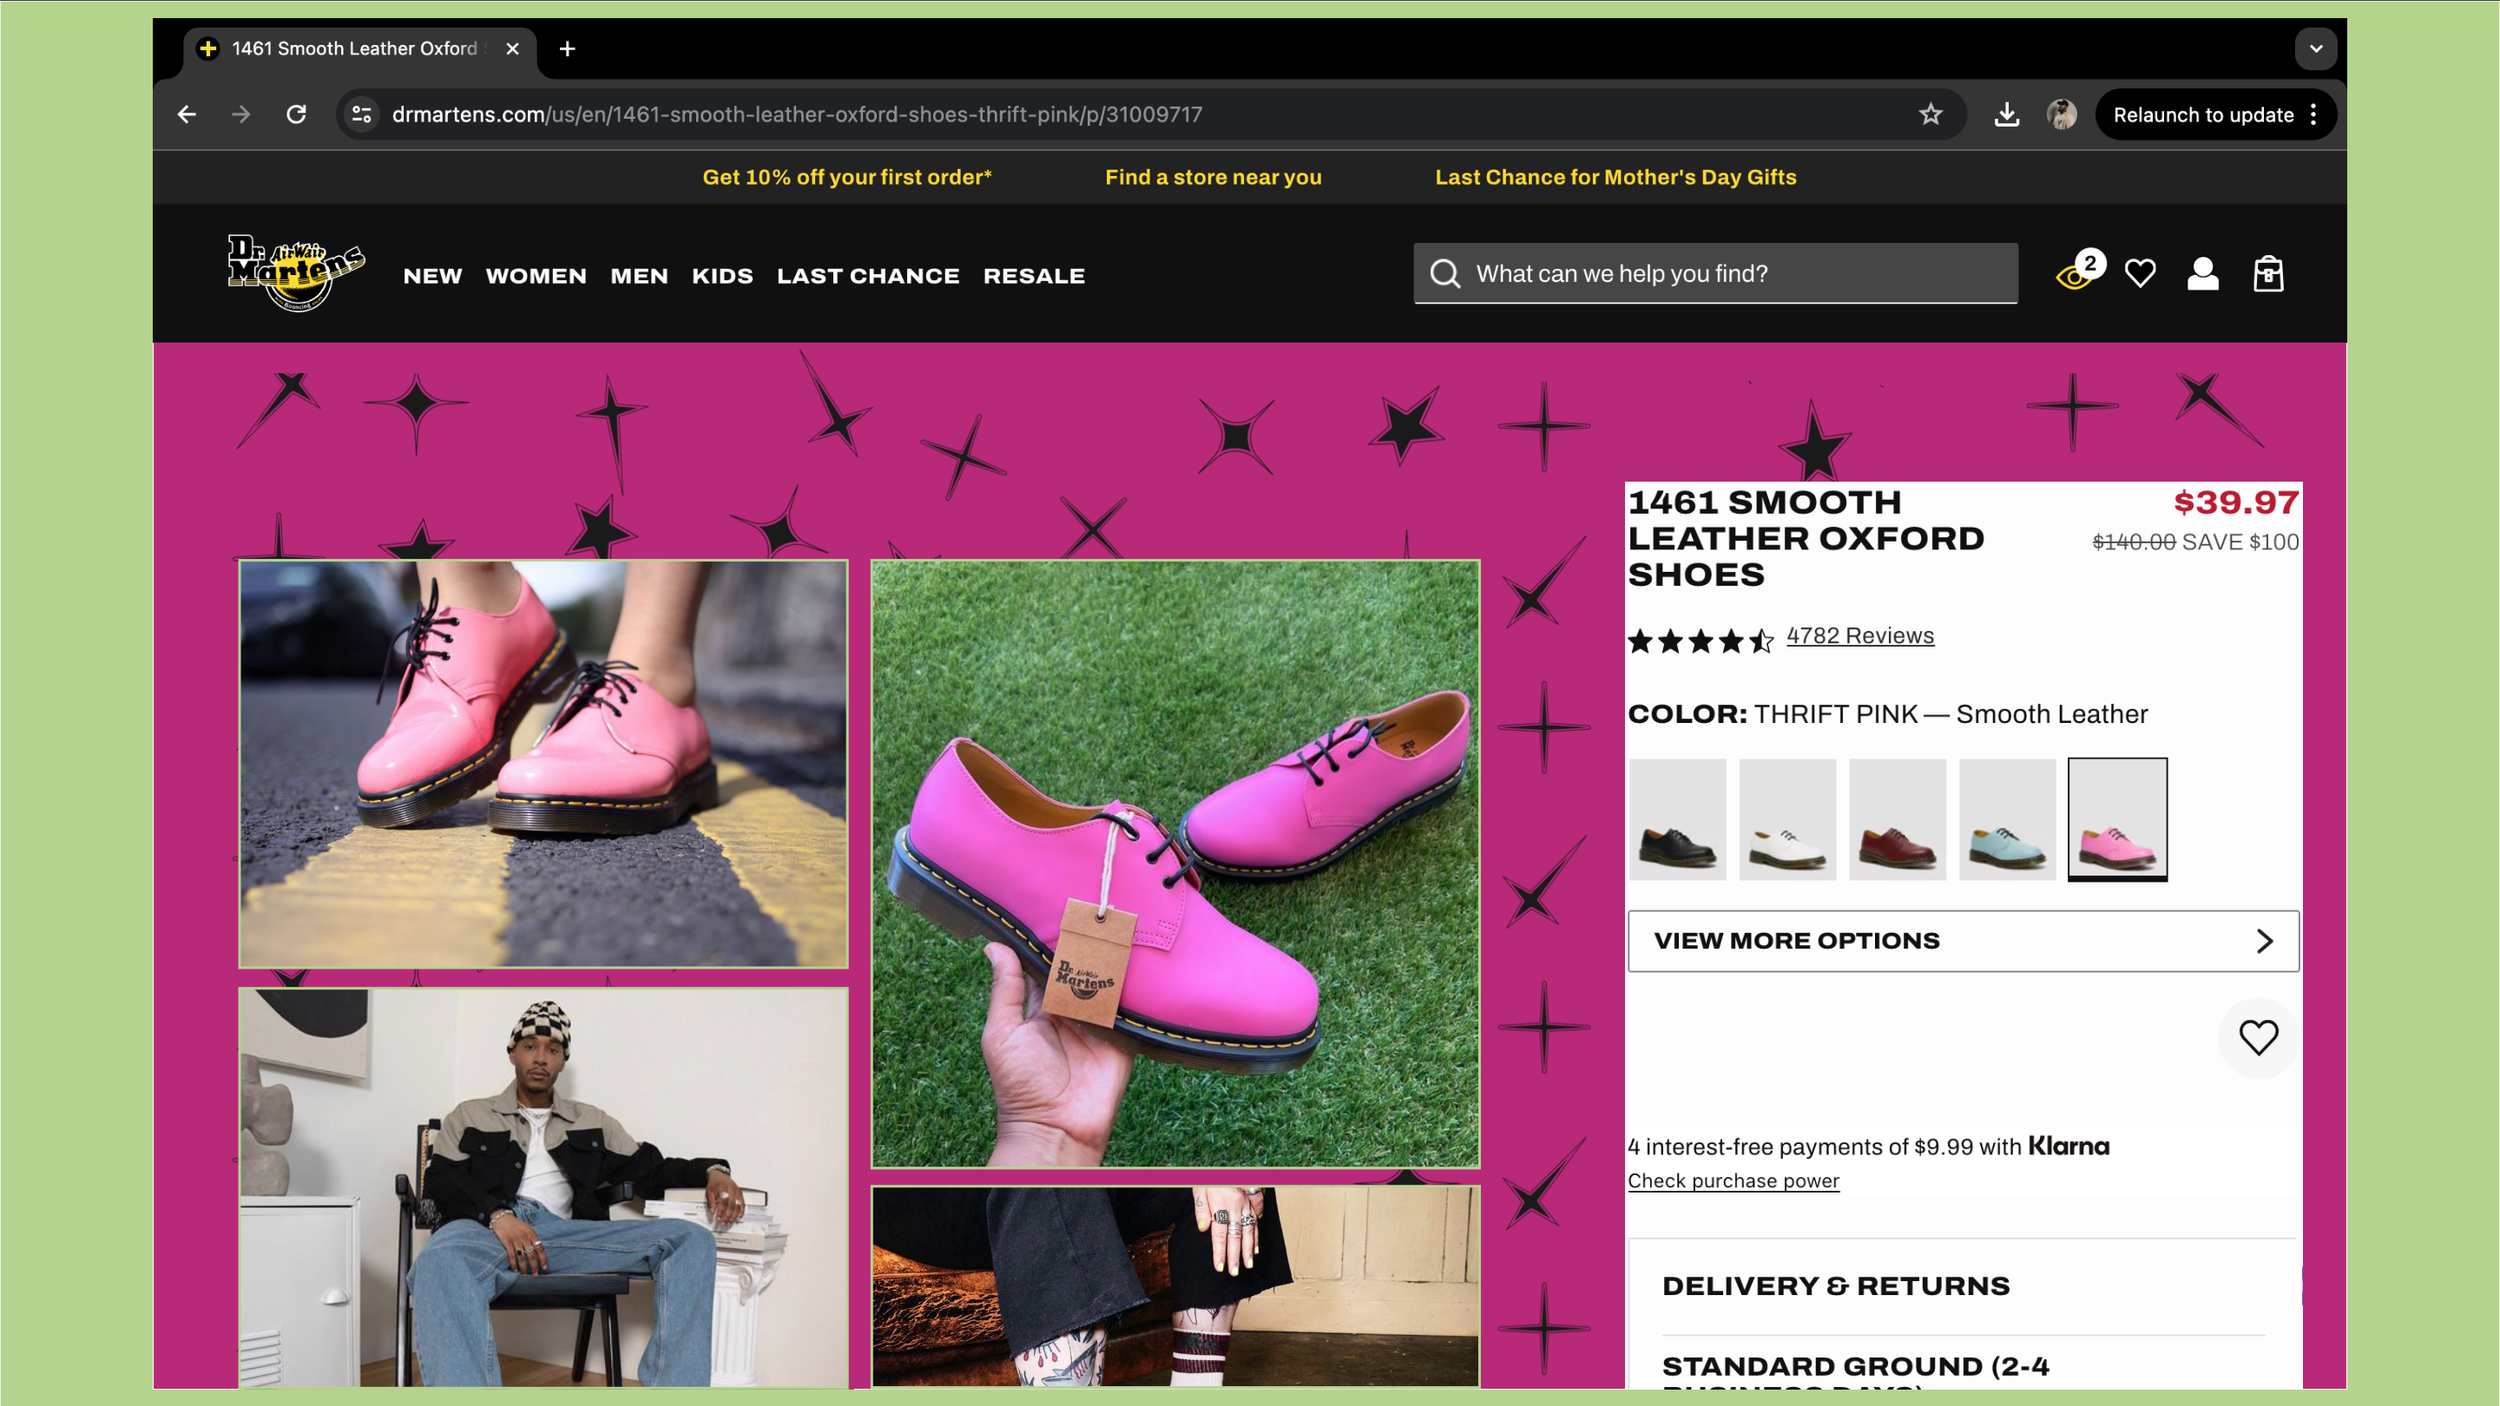
Task: Click the struck-through $140.00 original price
Action: click(x=2134, y=542)
